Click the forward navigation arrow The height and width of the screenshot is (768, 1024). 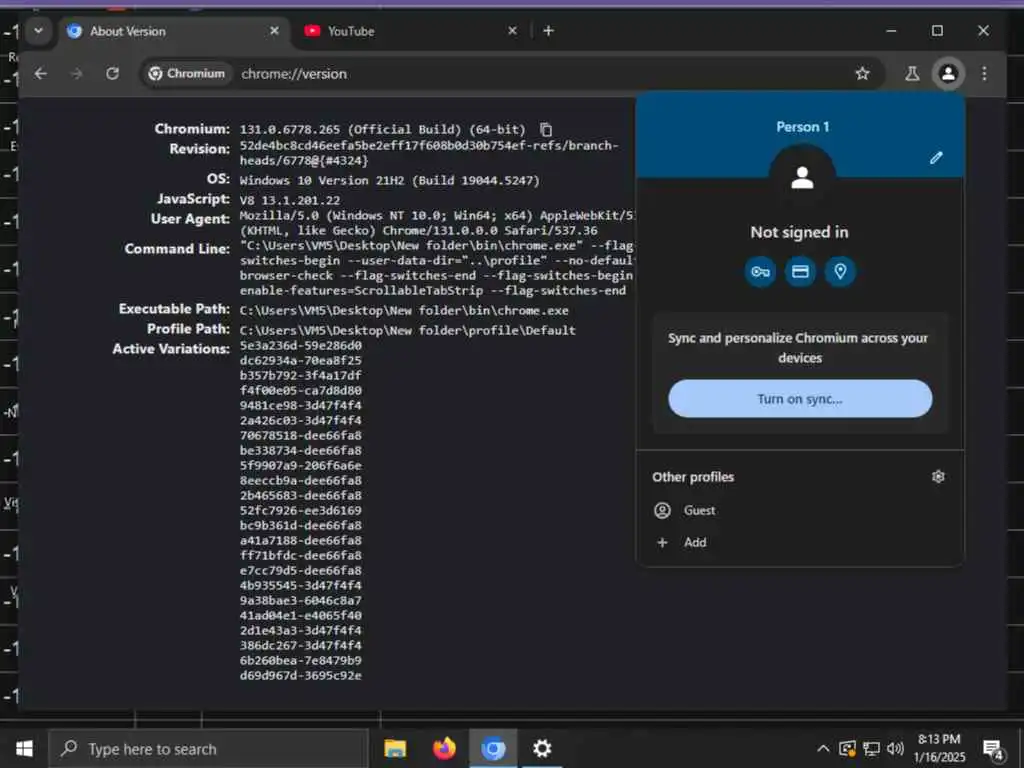(x=76, y=74)
